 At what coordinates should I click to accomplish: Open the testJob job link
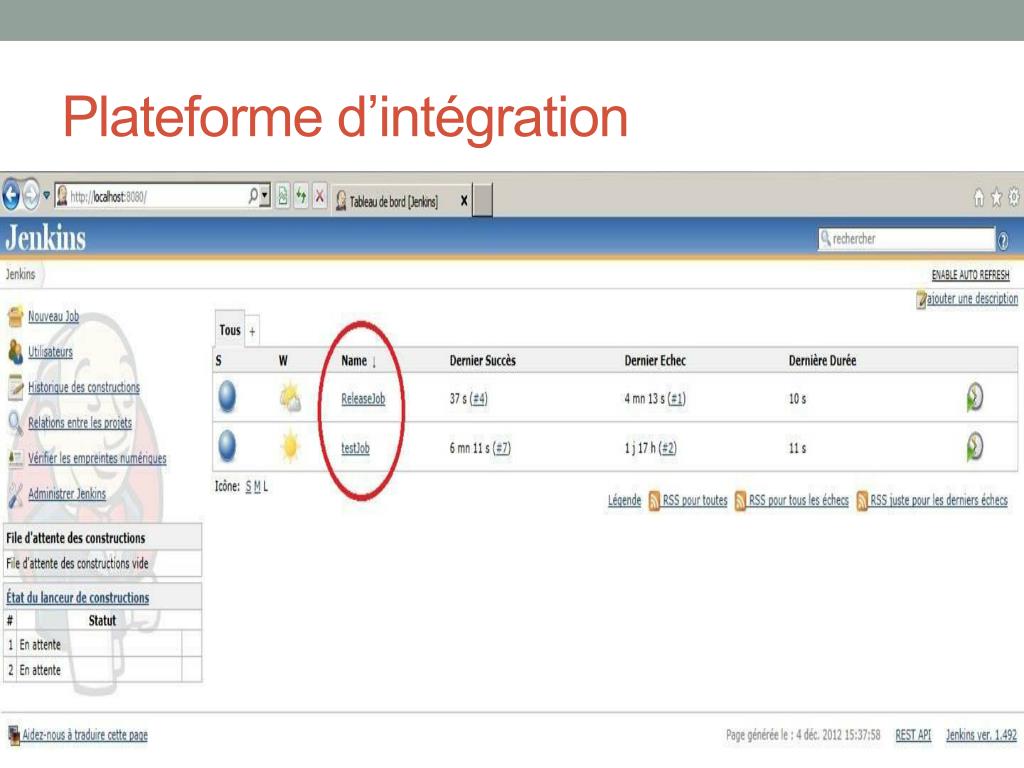tap(355, 448)
